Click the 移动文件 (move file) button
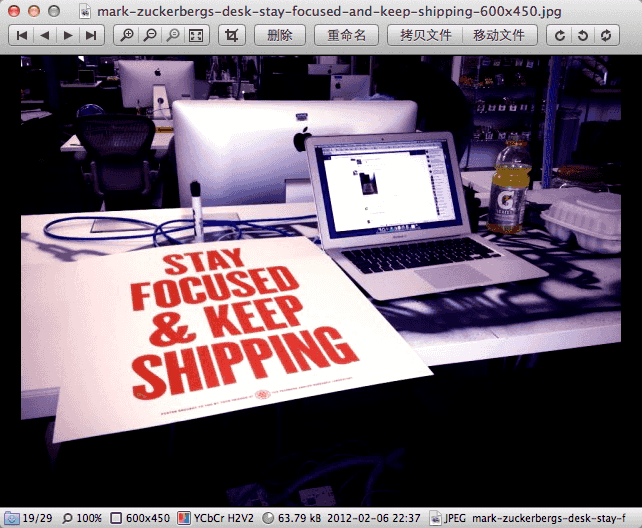This screenshot has width=642, height=528. (499, 35)
